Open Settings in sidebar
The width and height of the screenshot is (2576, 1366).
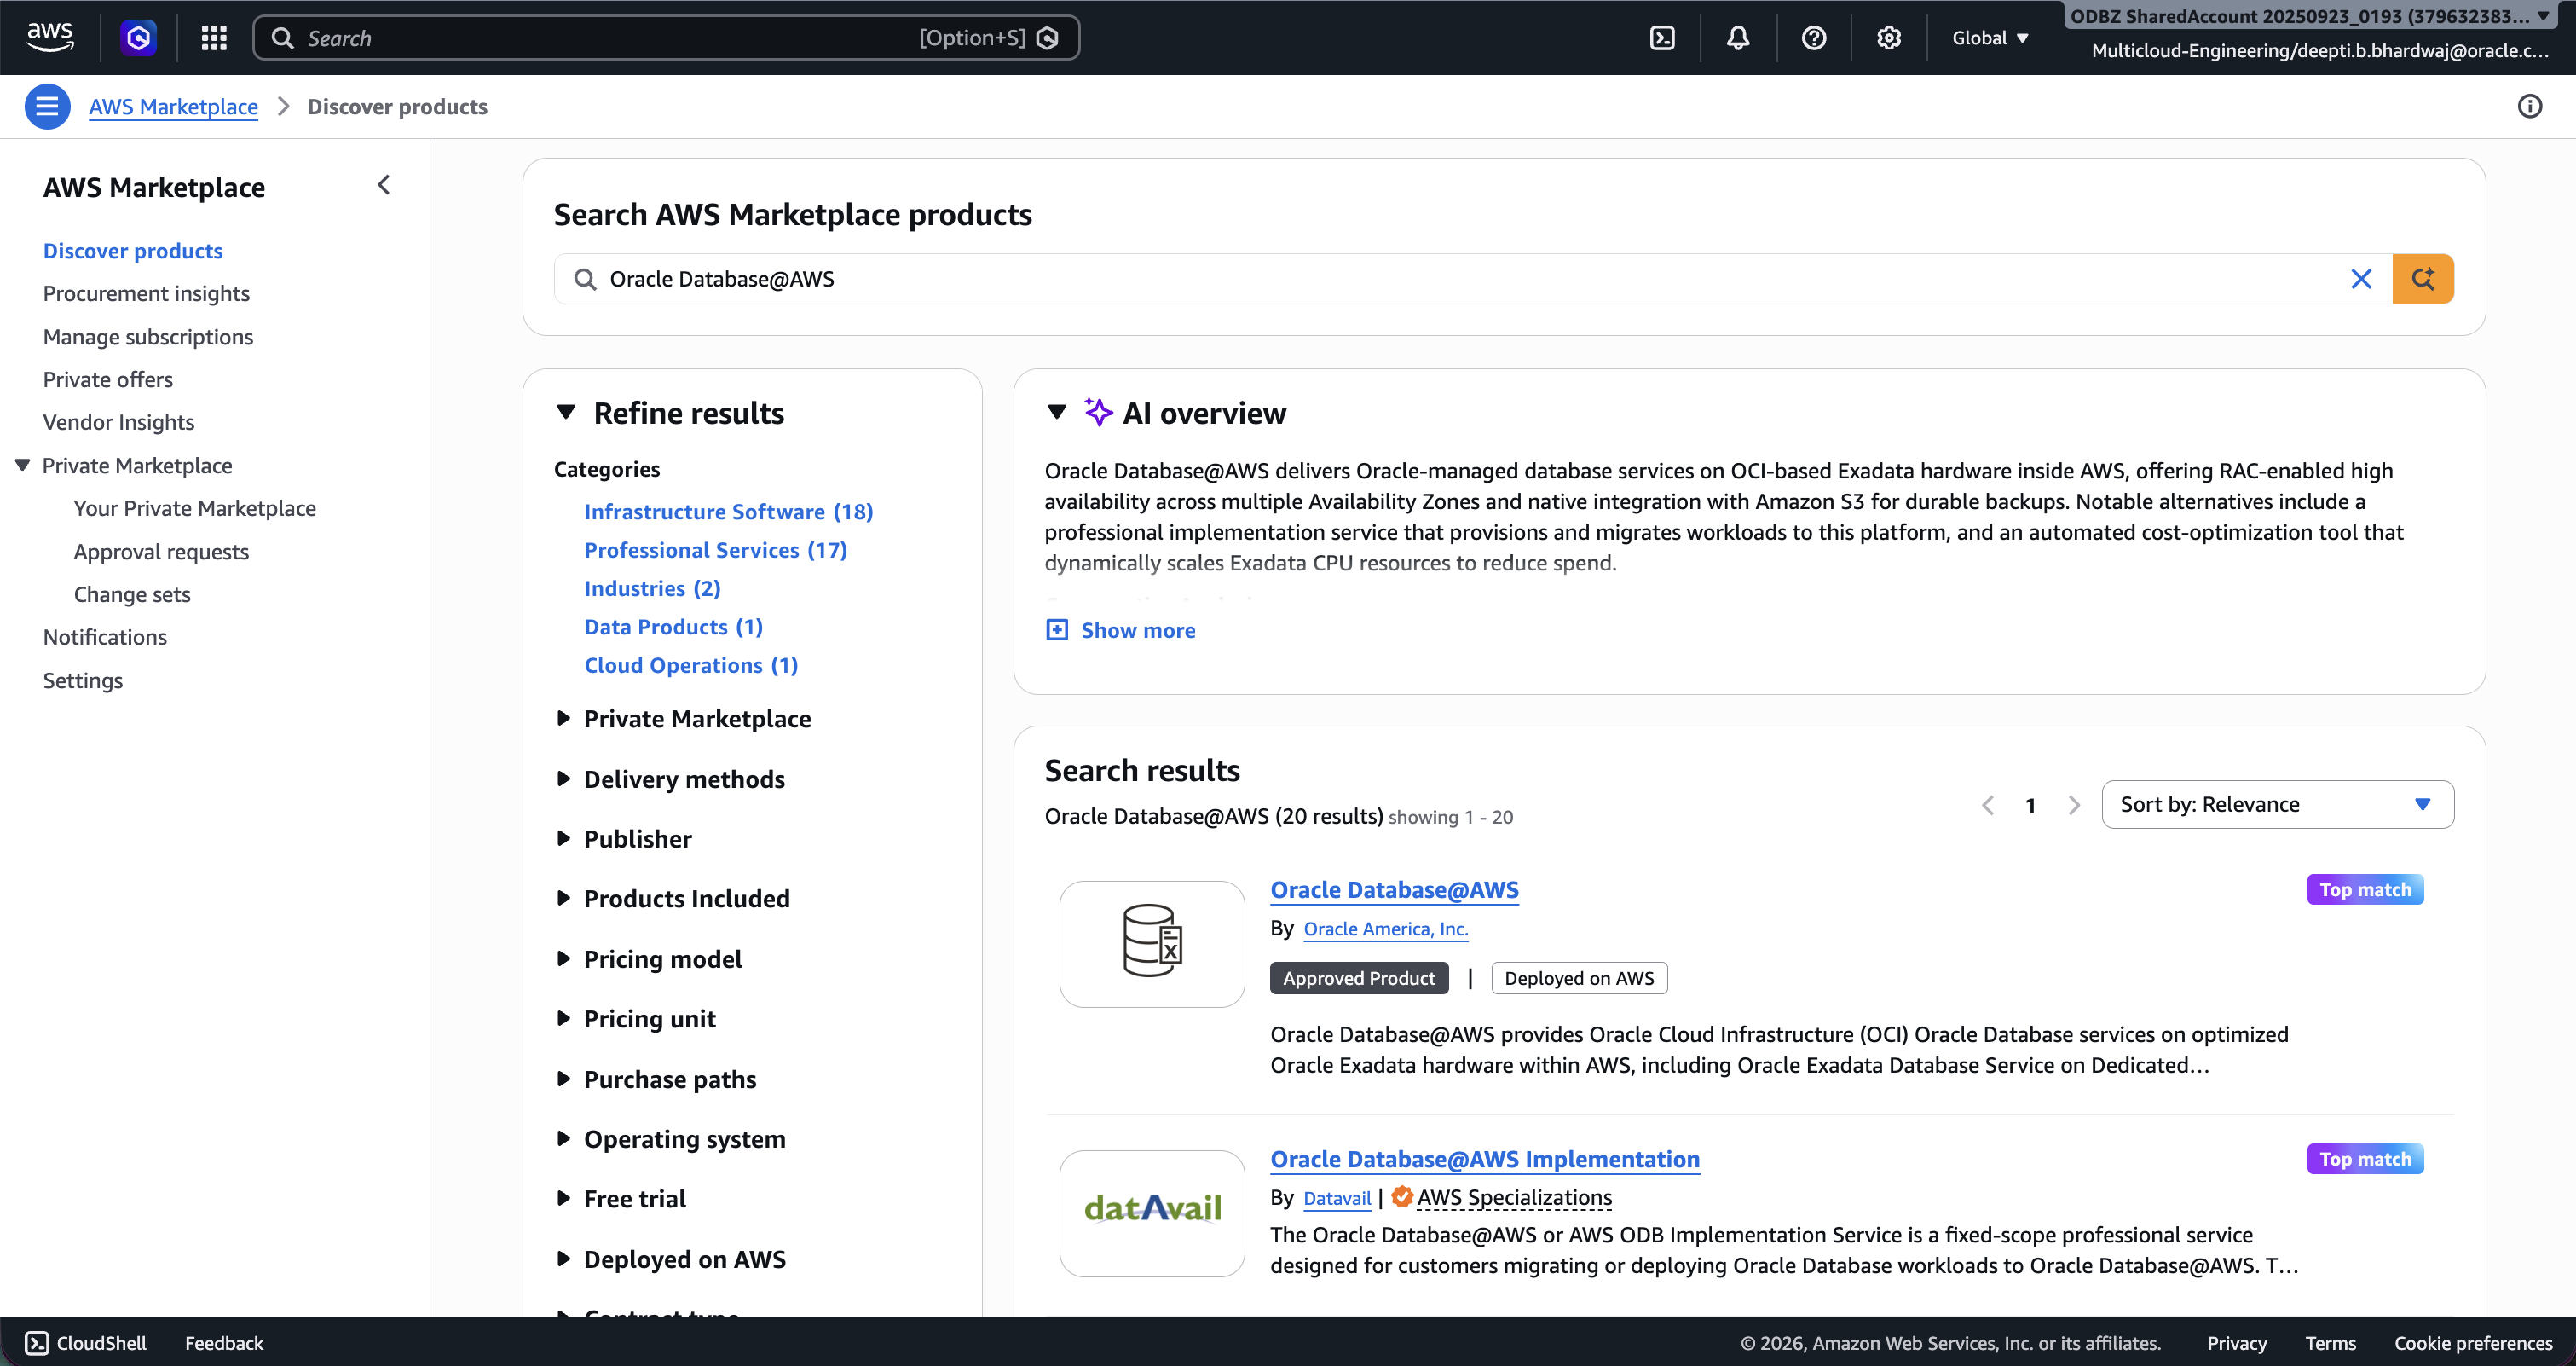pos(83,680)
